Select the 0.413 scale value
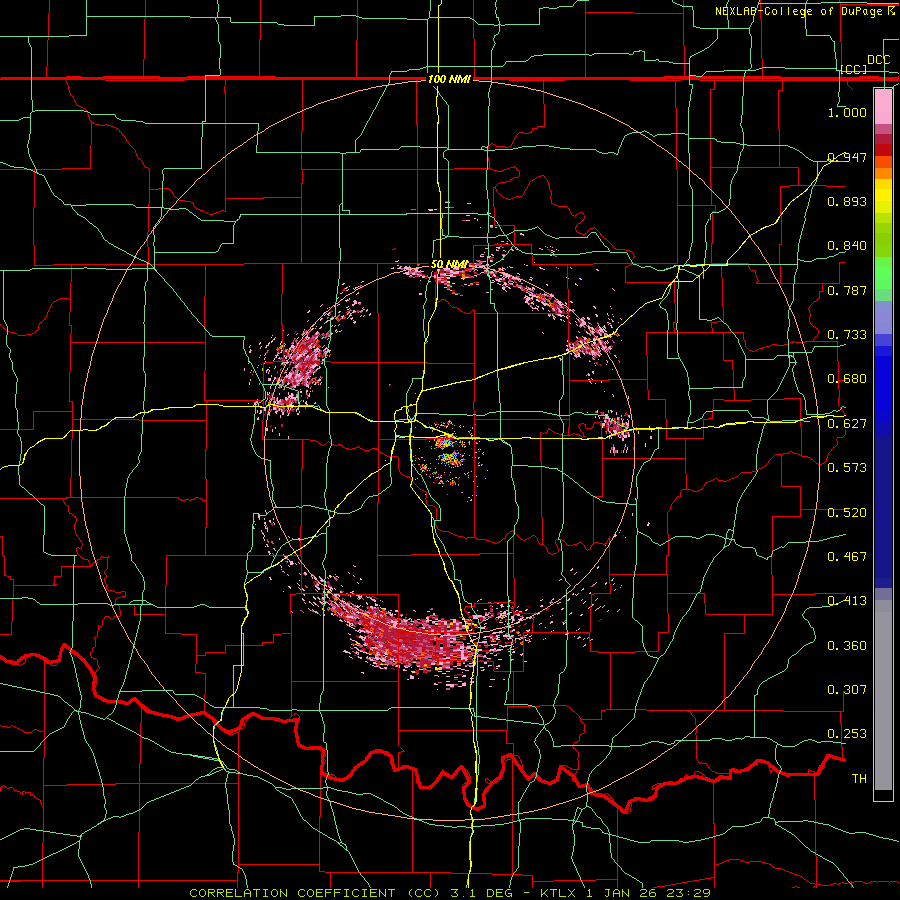 pyautogui.click(x=847, y=601)
